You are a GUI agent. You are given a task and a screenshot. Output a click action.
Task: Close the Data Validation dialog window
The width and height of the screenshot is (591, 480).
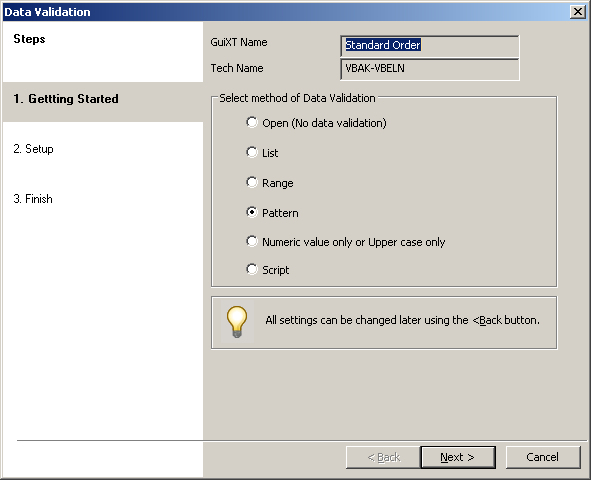(578, 12)
